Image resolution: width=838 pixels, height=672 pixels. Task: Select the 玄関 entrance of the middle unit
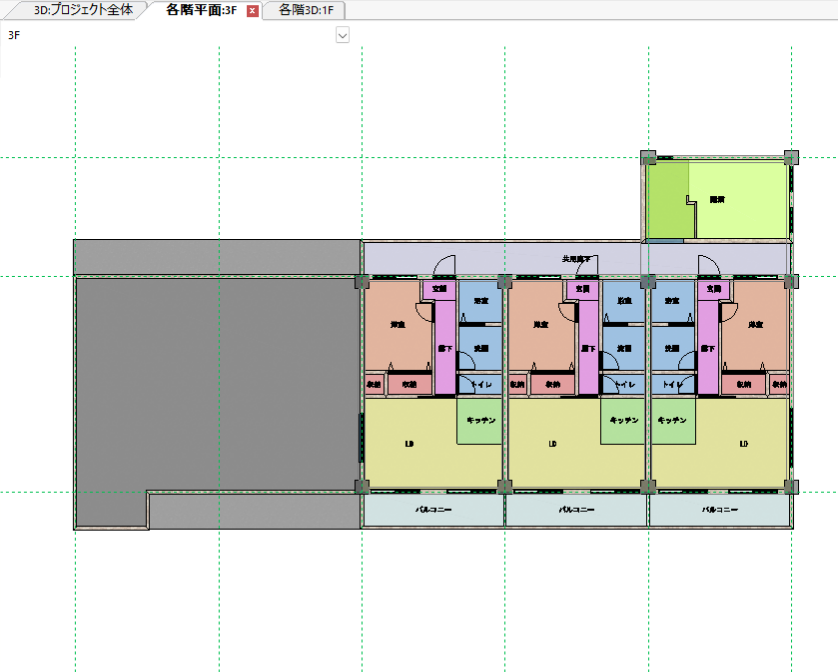pyautogui.click(x=582, y=289)
